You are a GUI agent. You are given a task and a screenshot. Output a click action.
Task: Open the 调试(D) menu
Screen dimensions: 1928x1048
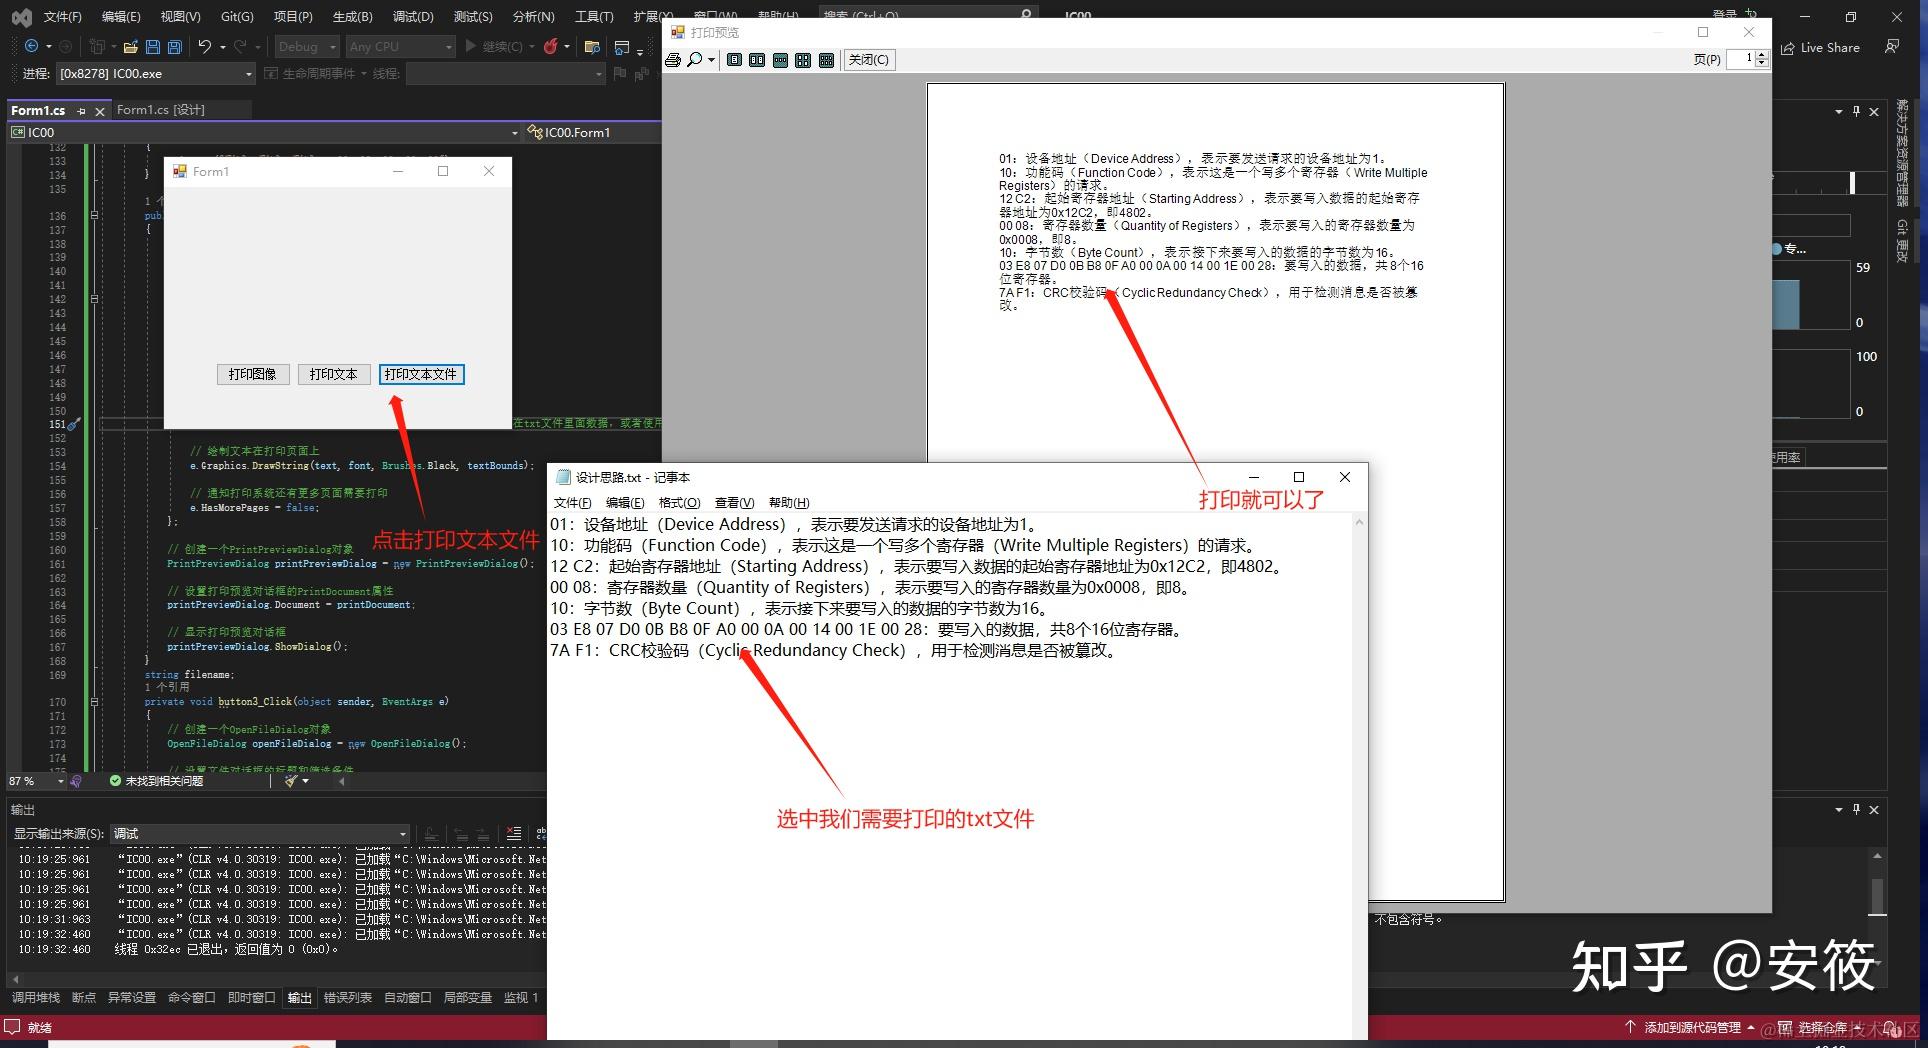(413, 16)
